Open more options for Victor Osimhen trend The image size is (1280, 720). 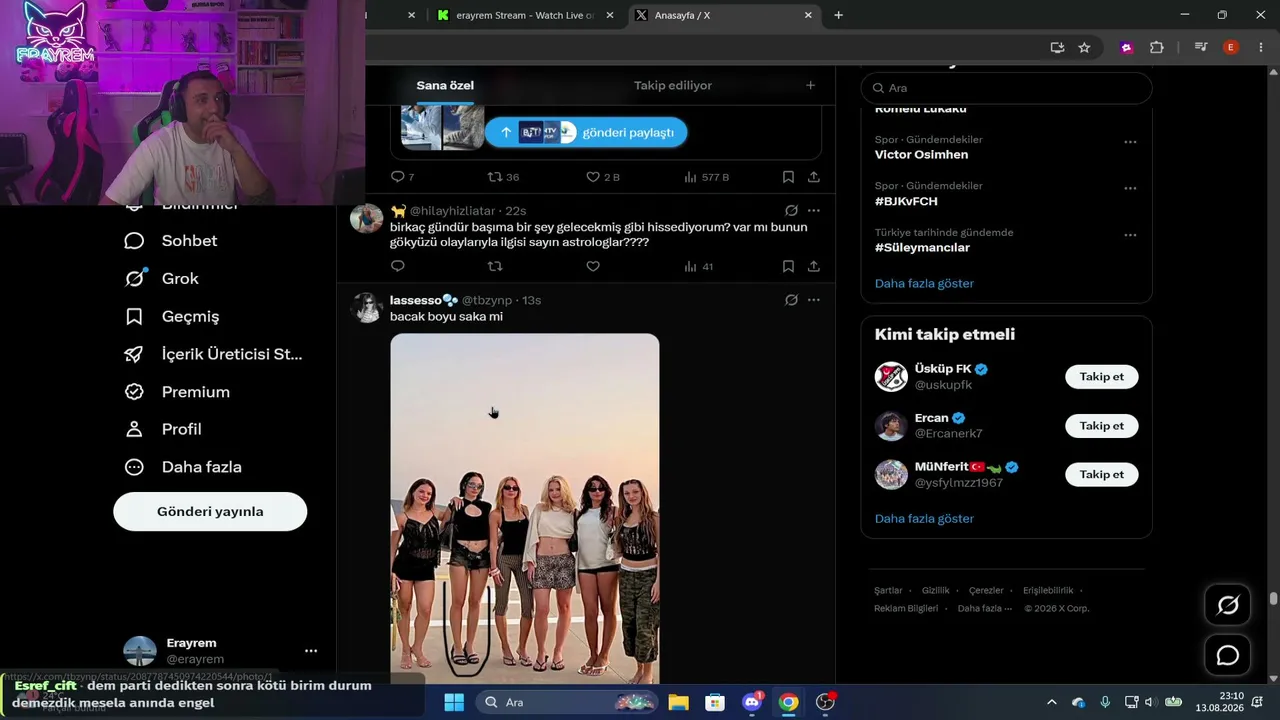[1130, 142]
